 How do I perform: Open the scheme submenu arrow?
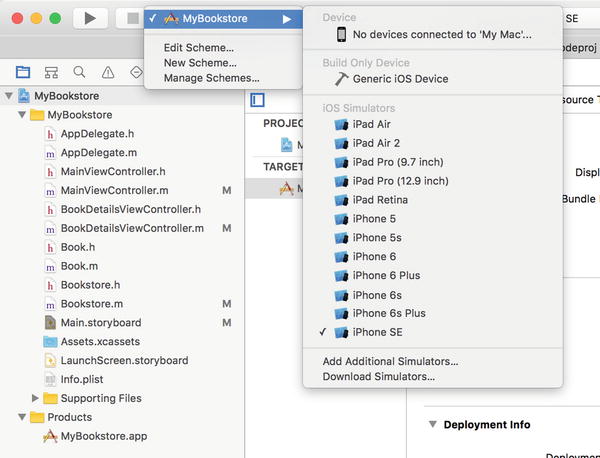[x=287, y=19]
